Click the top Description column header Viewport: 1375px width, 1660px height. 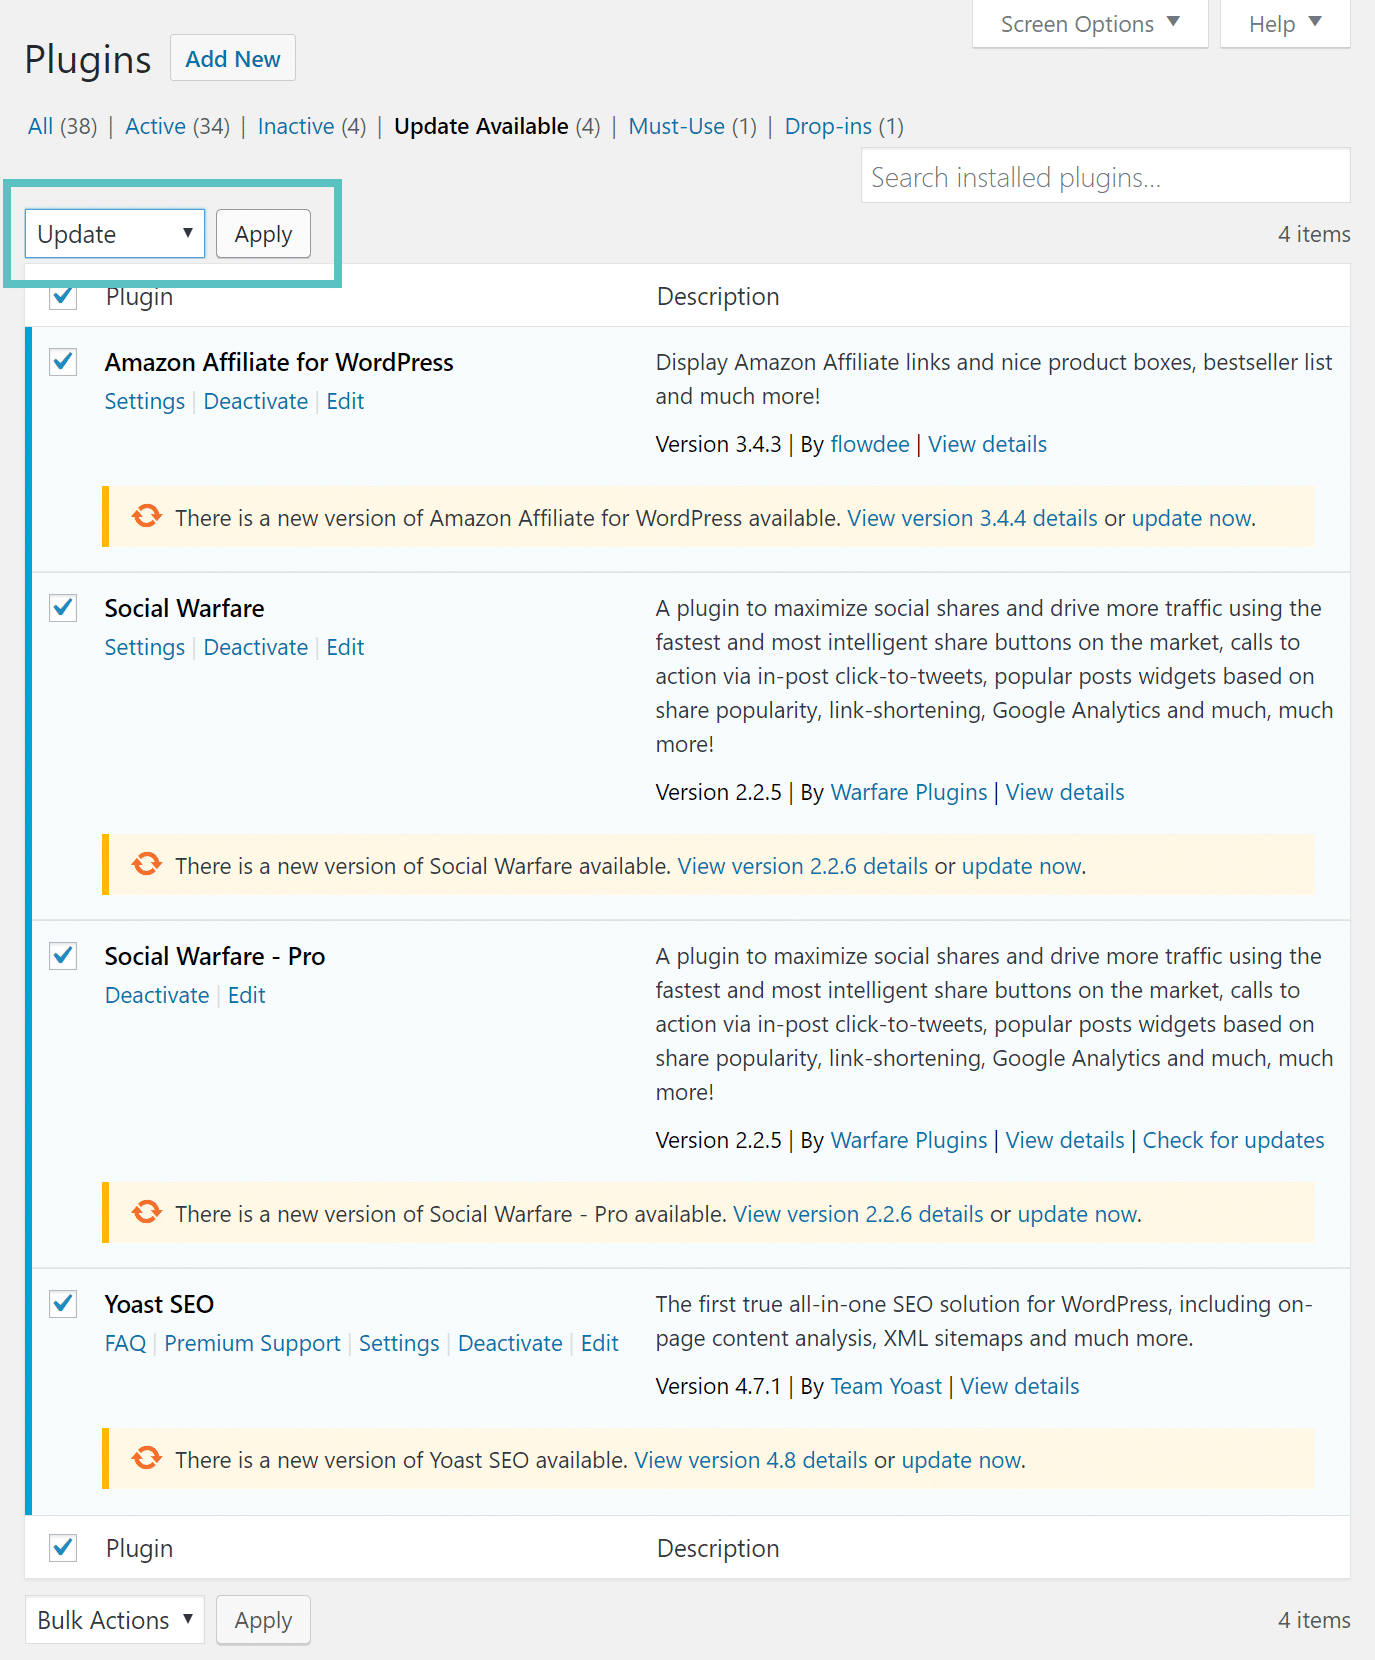click(718, 296)
